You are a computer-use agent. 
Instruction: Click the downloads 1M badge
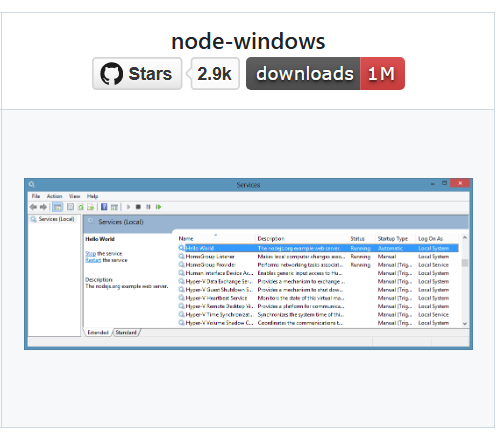[325, 73]
